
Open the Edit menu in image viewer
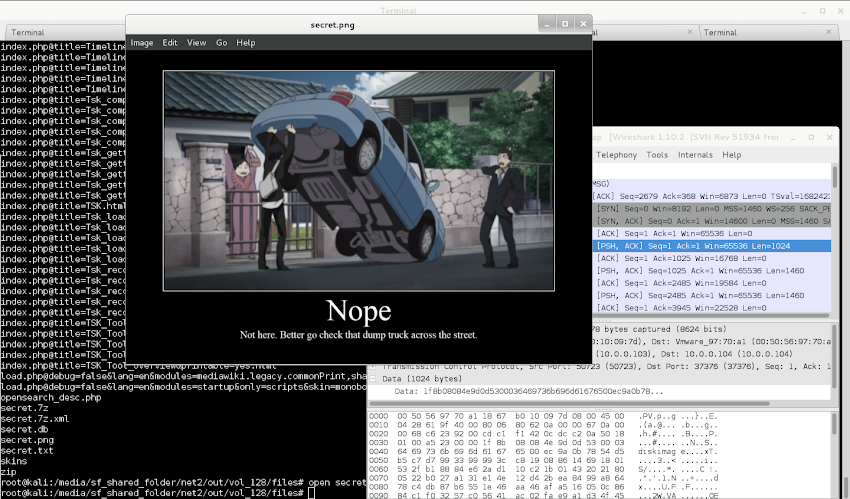[170, 43]
